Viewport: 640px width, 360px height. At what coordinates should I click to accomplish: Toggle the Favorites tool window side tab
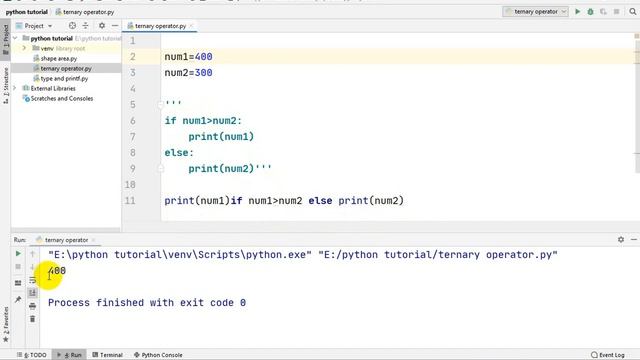(x=6, y=324)
